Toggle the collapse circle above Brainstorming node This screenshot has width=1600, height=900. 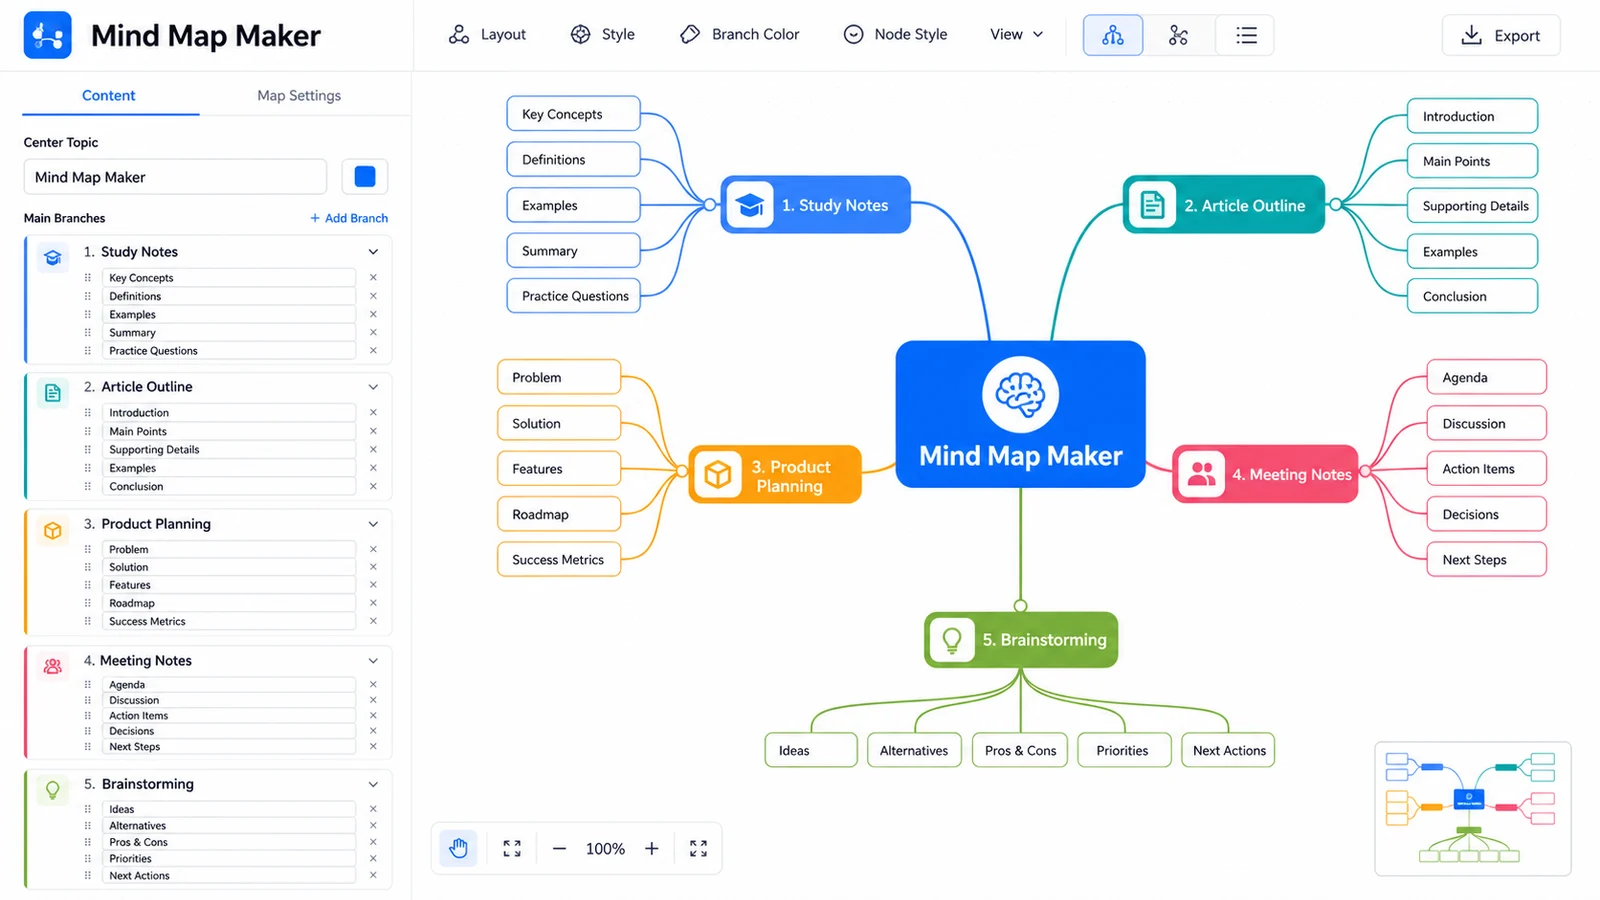(1021, 606)
